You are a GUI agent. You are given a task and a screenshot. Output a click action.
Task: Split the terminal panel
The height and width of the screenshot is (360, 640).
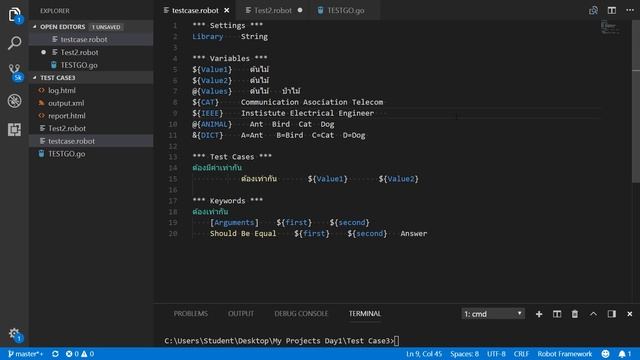click(x=557, y=314)
